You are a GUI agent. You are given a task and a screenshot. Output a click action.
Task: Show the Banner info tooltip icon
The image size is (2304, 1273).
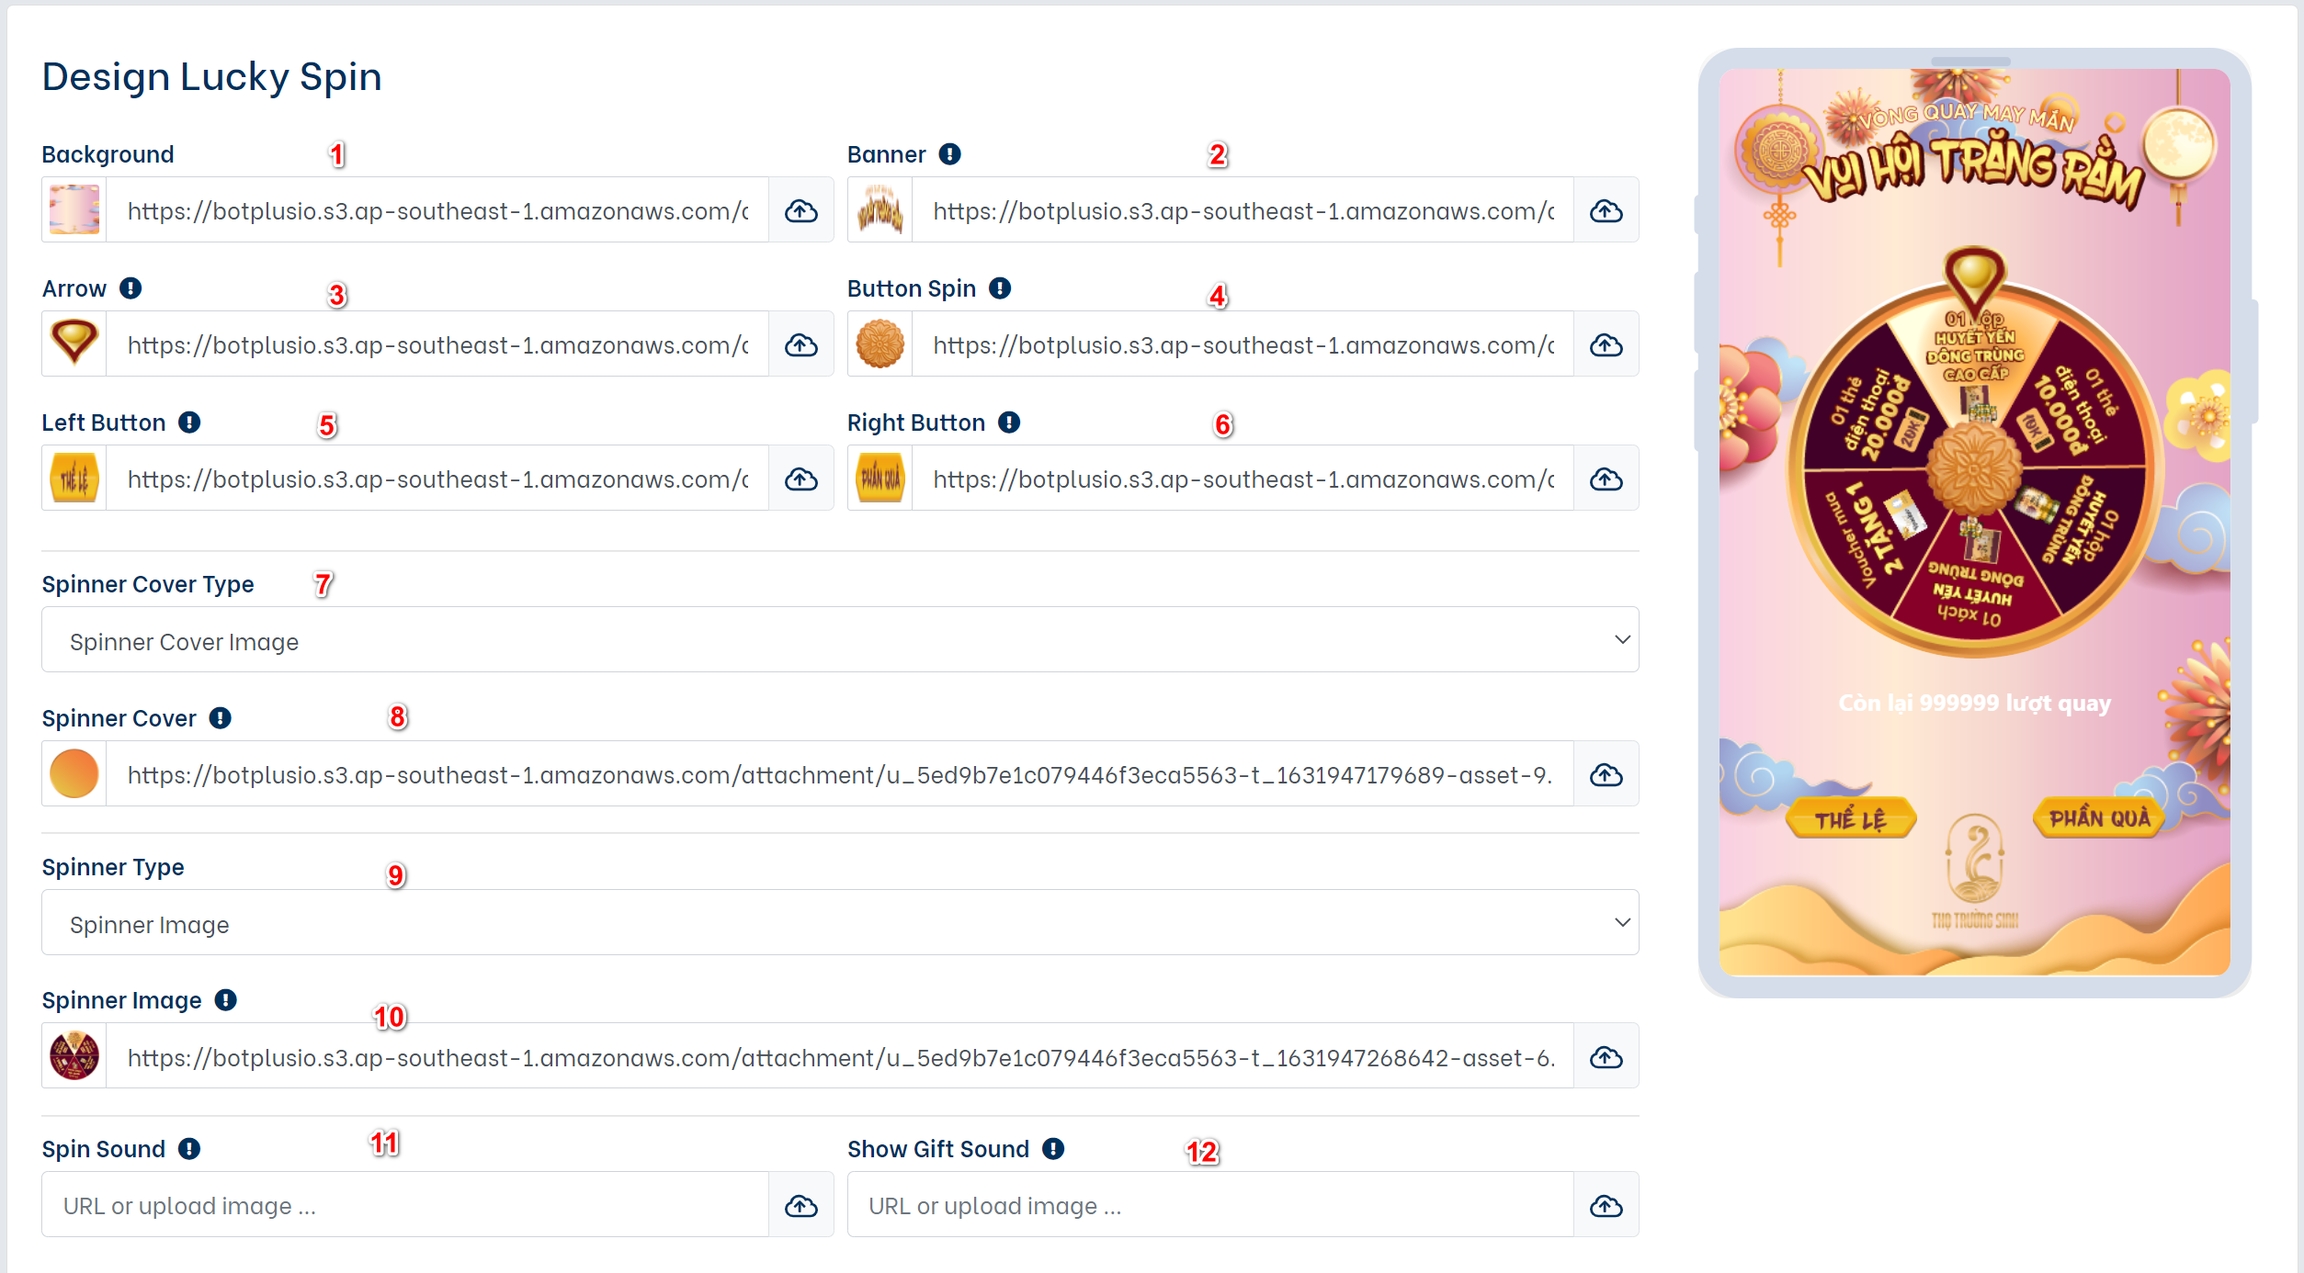tap(950, 154)
